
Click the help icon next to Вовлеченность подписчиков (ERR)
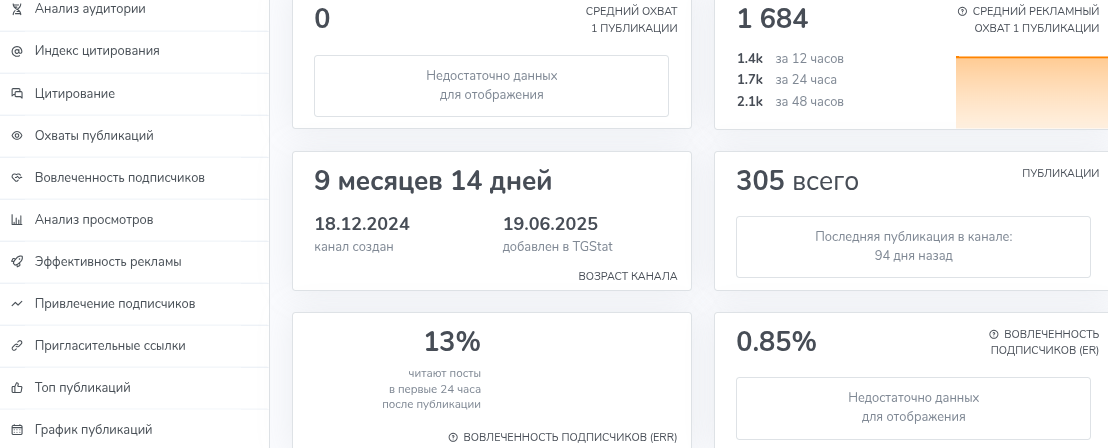(453, 437)
